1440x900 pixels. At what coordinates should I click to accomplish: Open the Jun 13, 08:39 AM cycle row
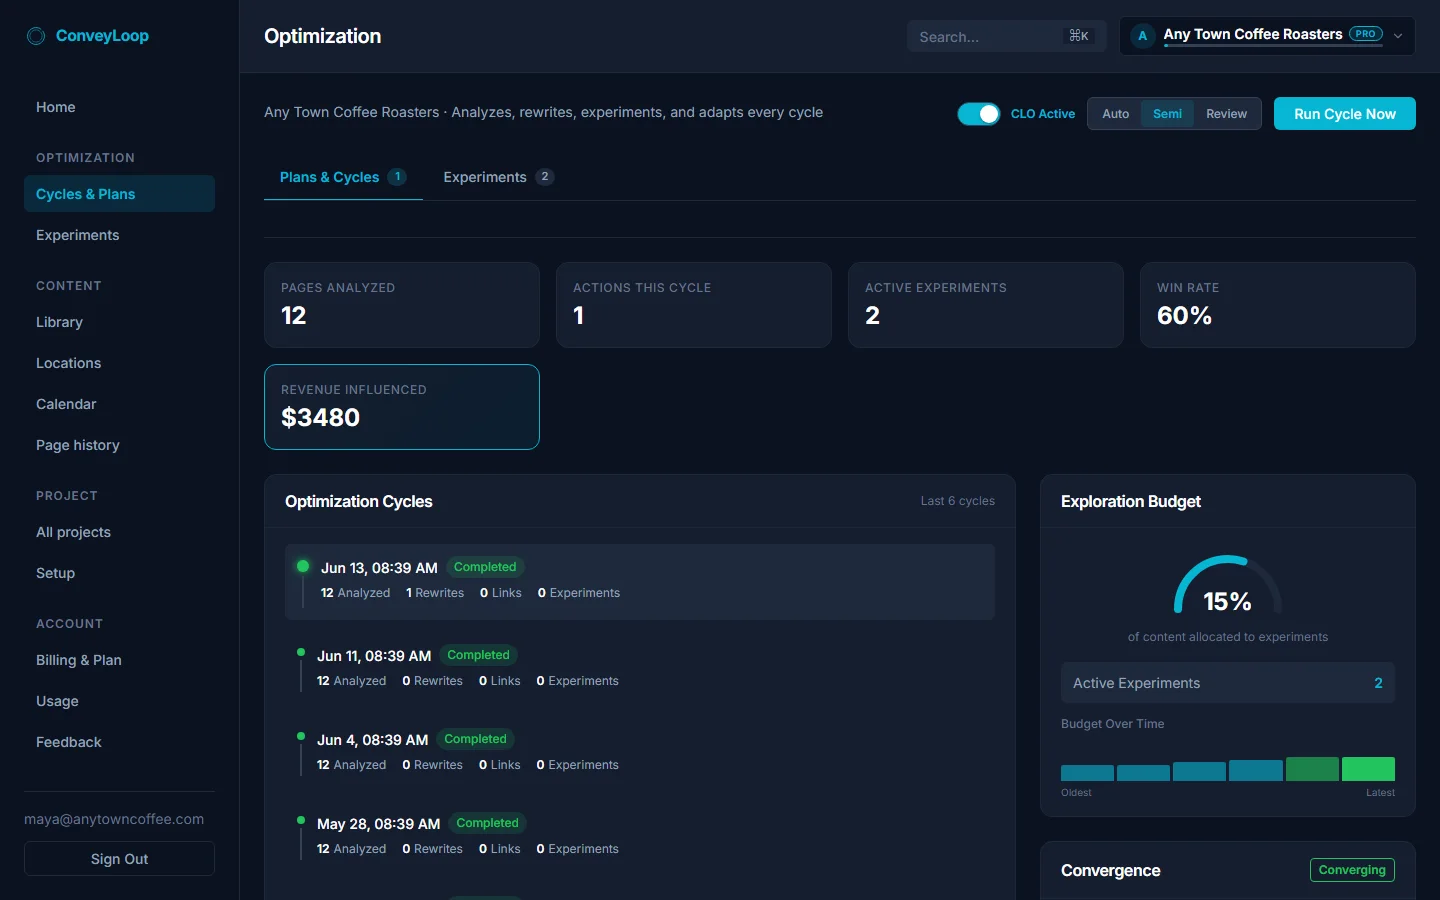pos(640,582)
